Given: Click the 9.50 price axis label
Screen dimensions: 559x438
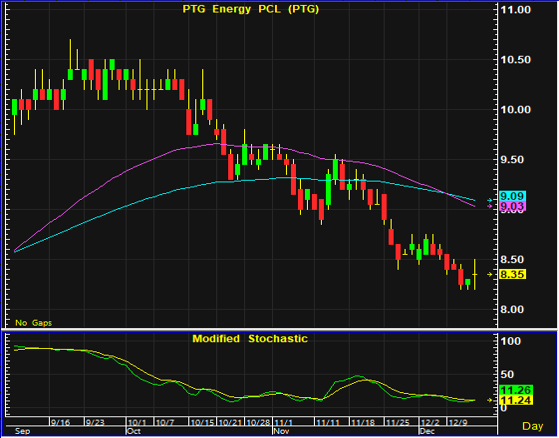Looking at the screenshot, I should [x=513, y=159].
